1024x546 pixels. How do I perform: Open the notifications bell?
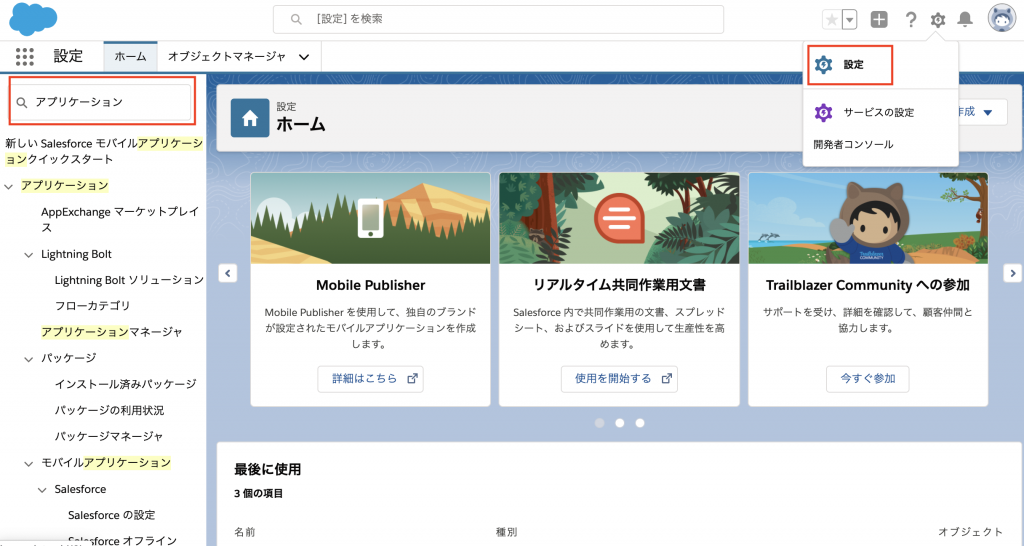[x=965, y=20]
